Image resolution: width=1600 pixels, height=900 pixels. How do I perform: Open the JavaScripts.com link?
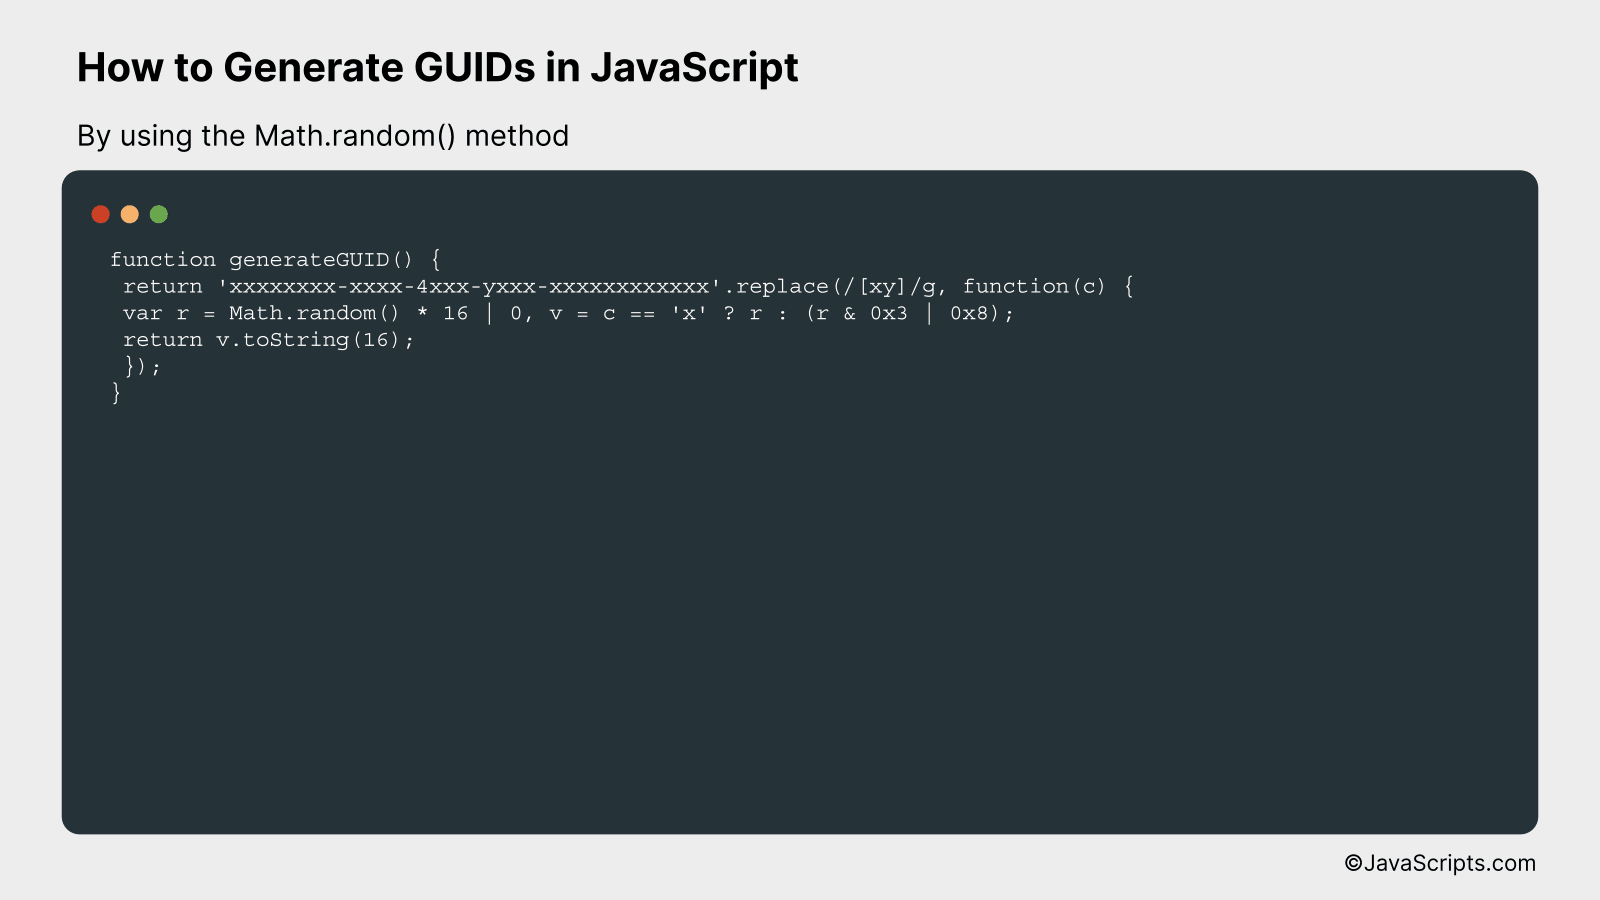(x=1450, y=862)
